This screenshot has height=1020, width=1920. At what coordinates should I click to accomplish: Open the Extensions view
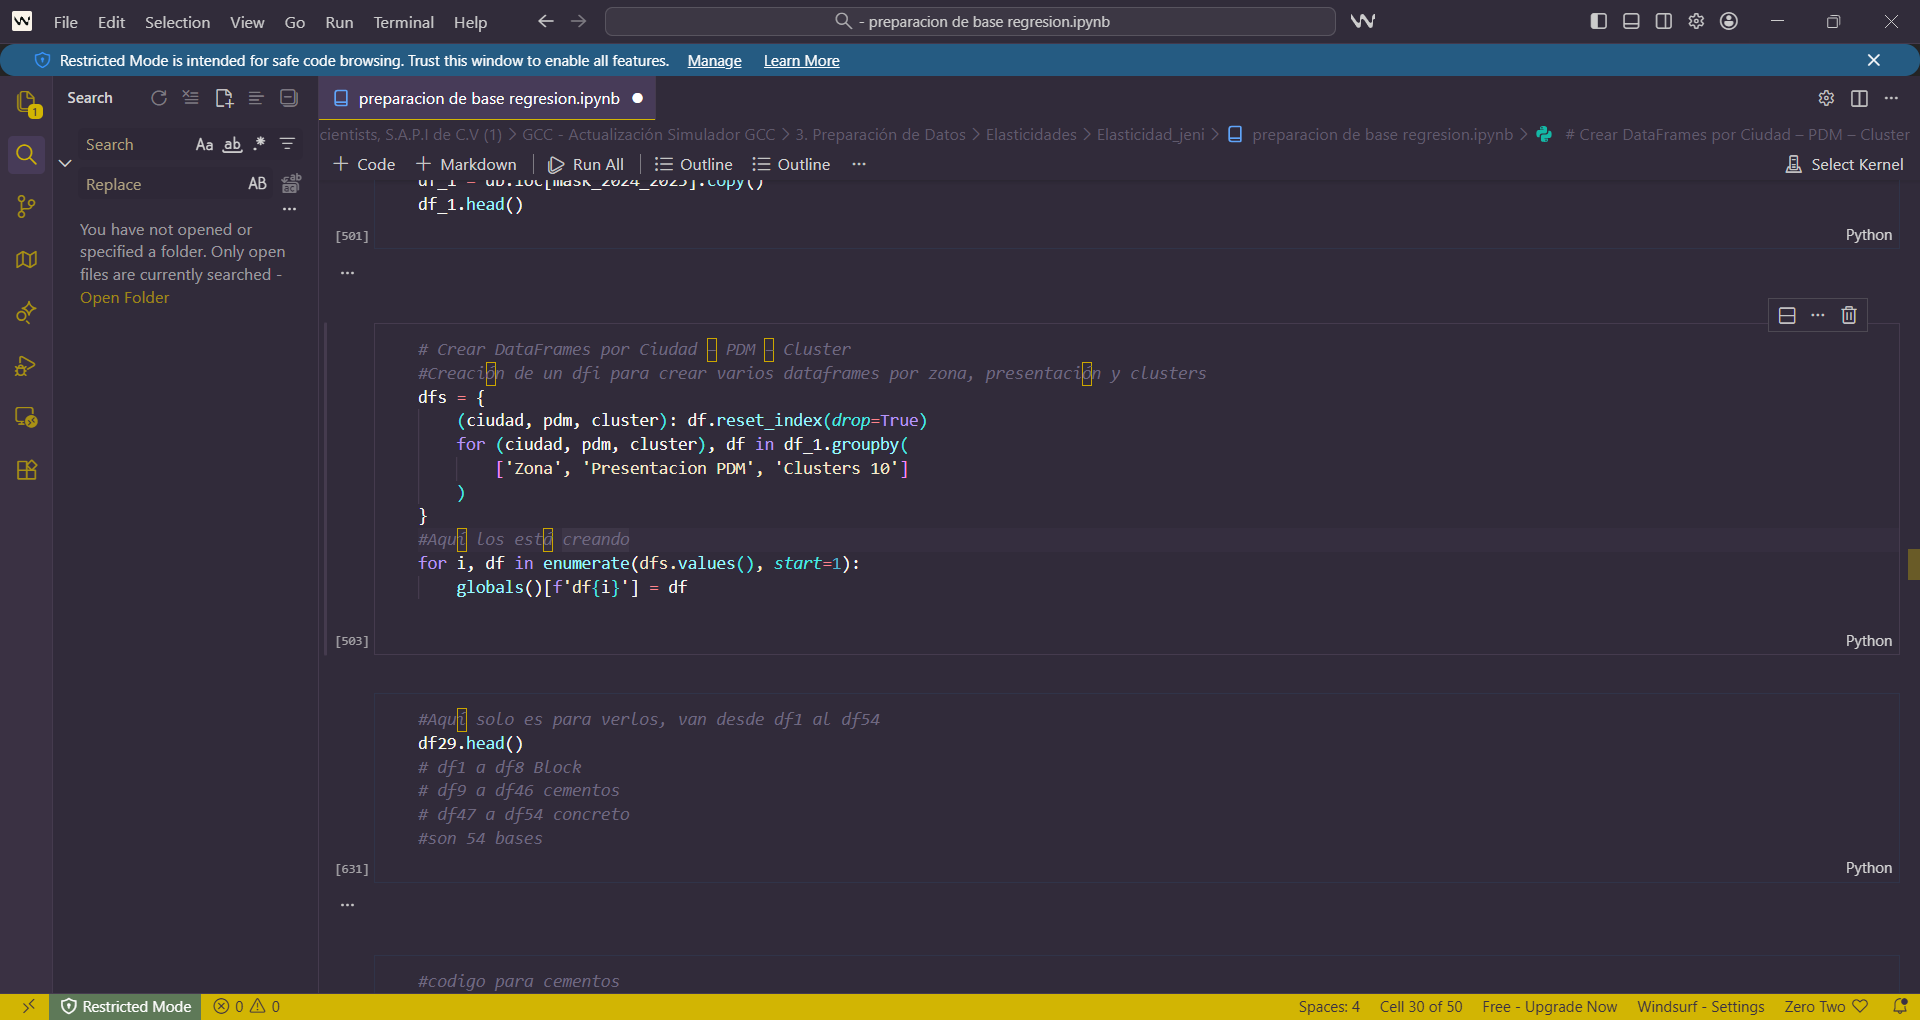click(x=27, y=470)
